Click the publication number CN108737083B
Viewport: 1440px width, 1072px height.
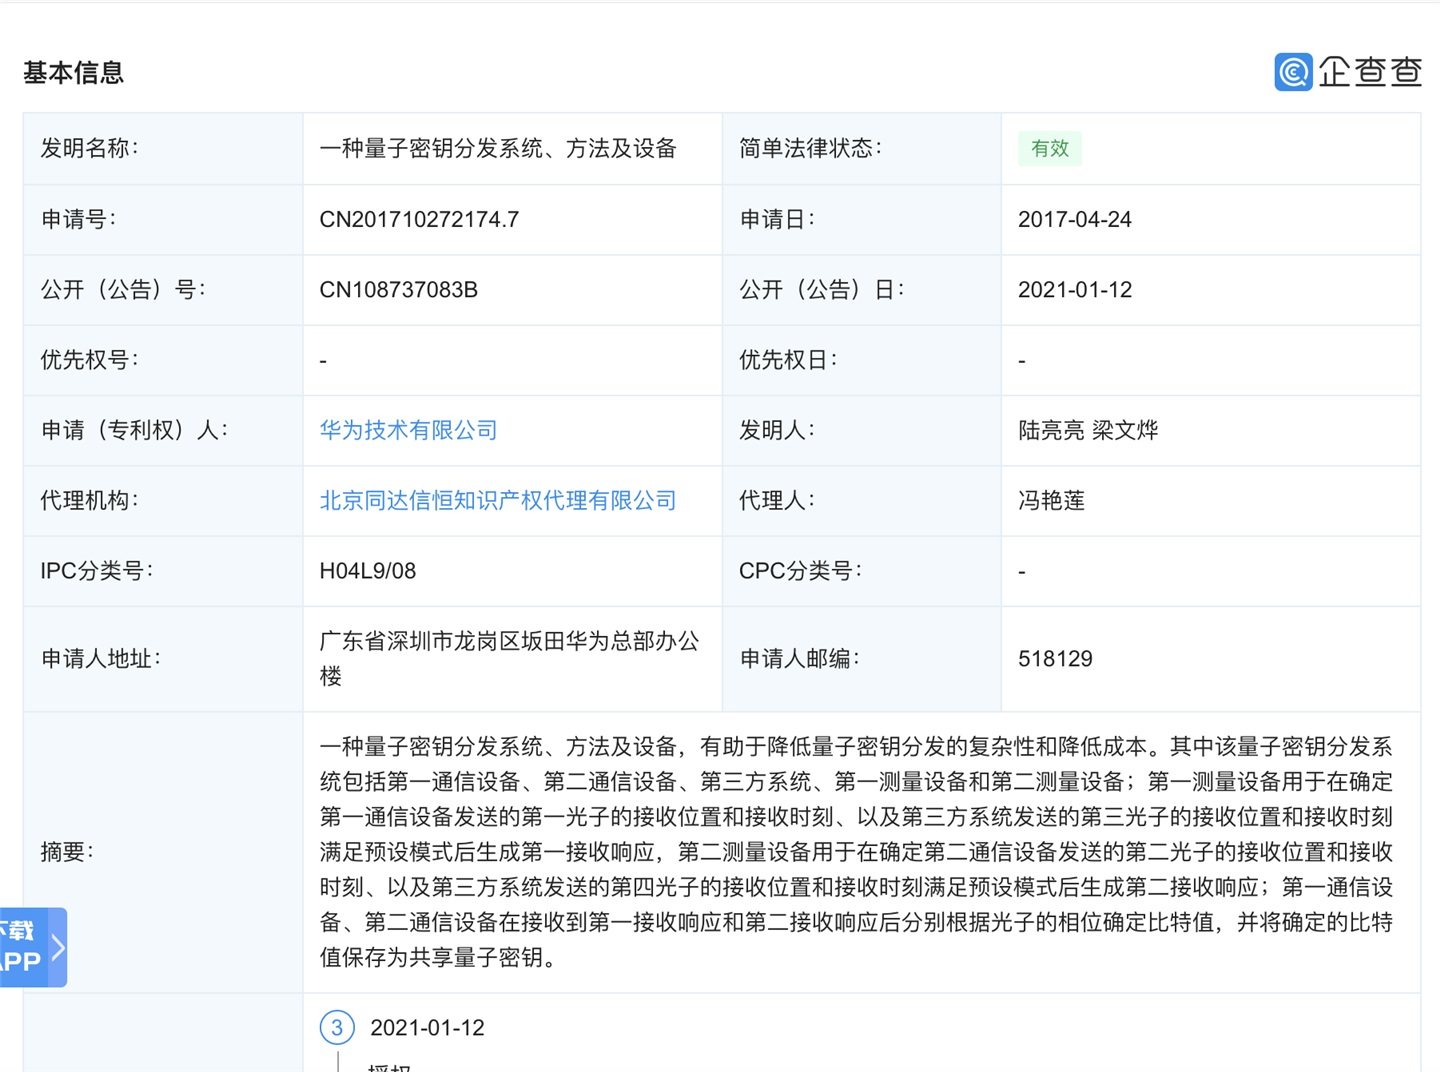coord(399,289)
